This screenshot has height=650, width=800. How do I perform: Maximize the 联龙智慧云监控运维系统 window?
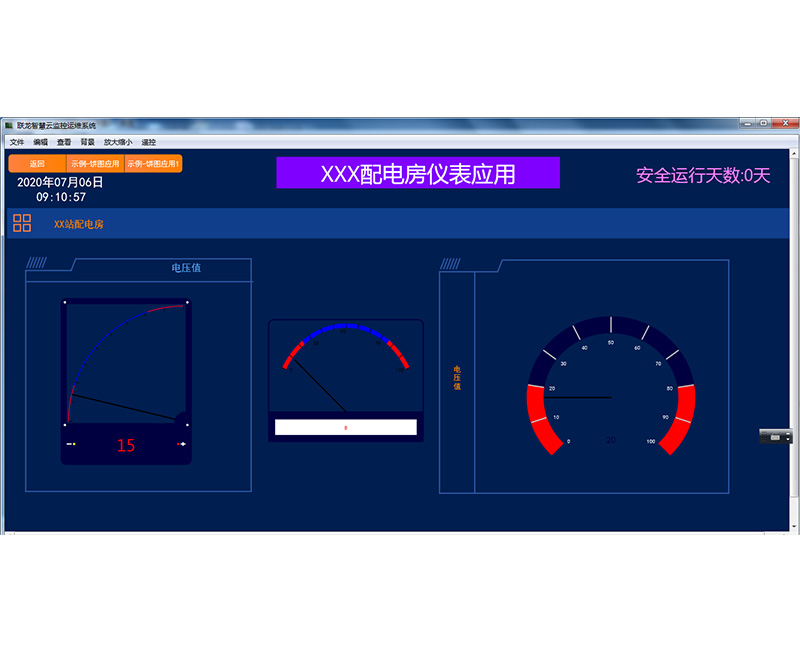(x=763, y=123)
